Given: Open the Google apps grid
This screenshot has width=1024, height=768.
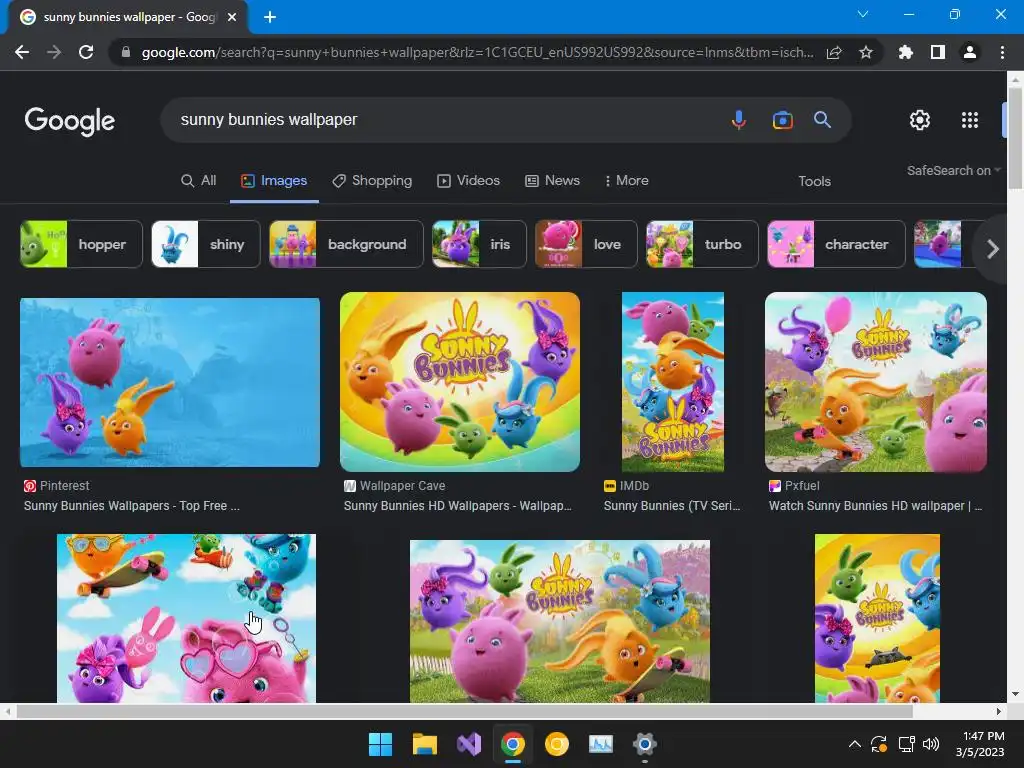Looking at the screenshot, I should [970, 120].
